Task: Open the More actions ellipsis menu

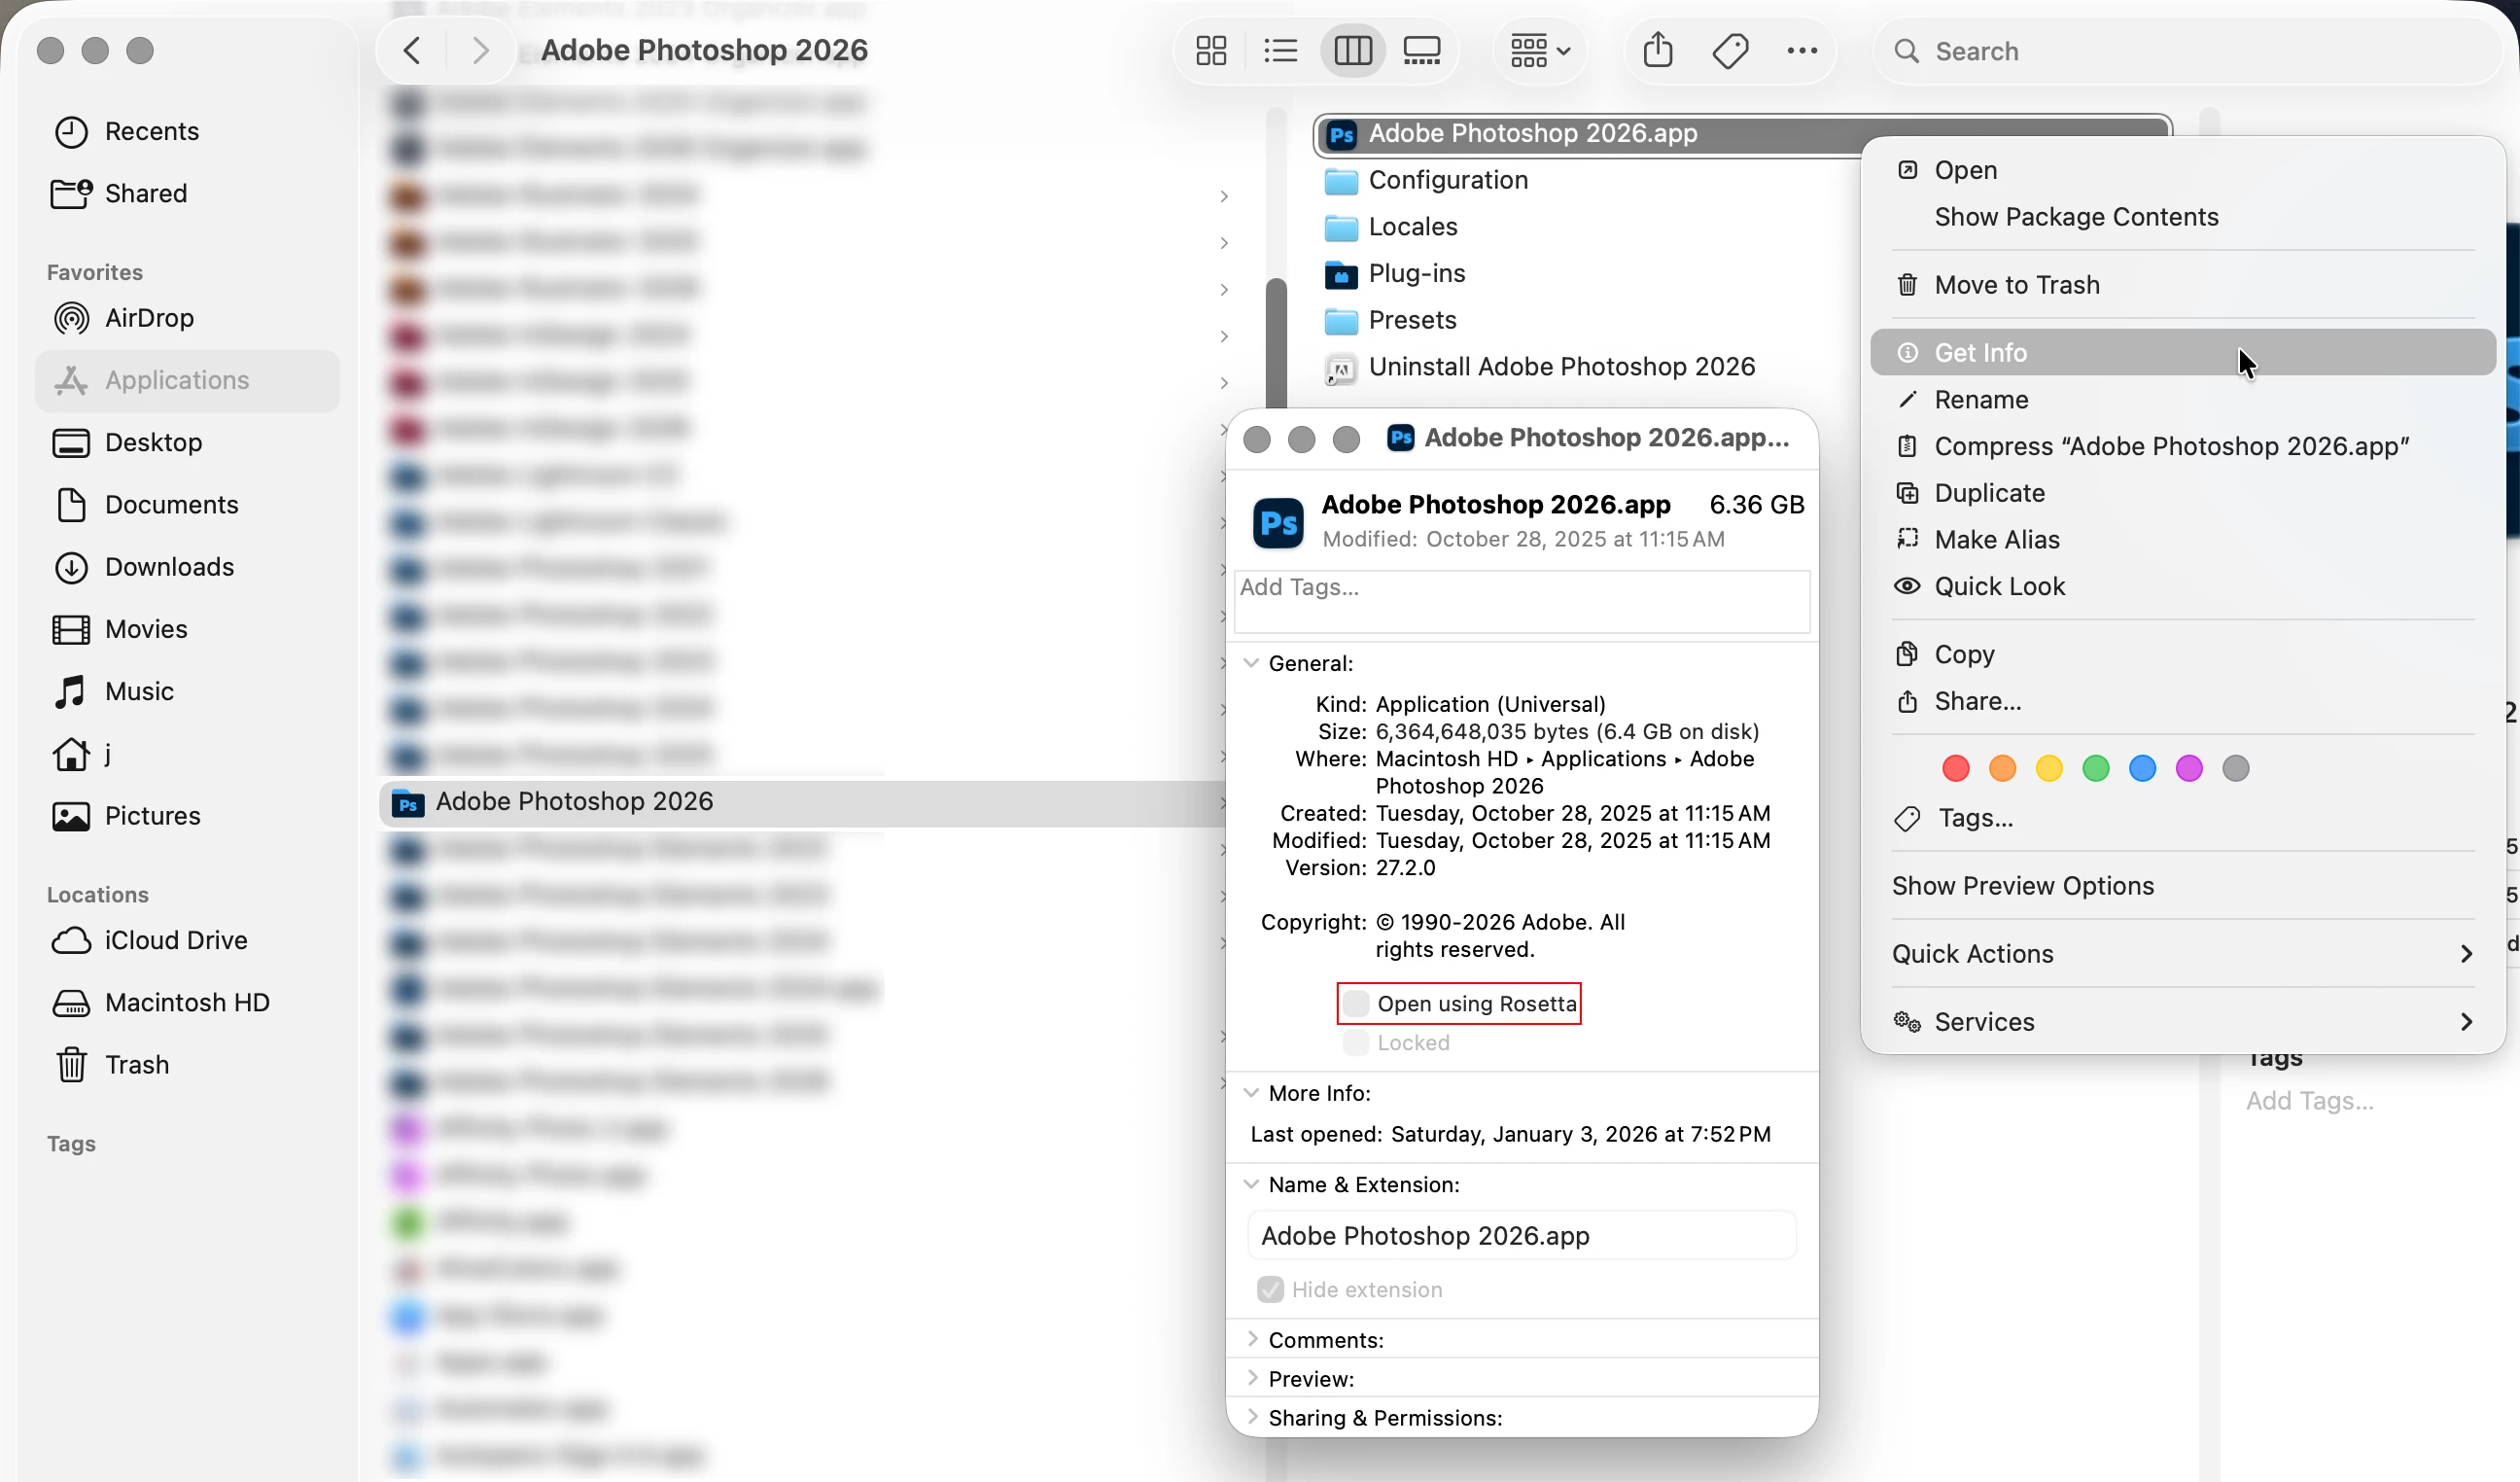Action: click(1802, 51)
